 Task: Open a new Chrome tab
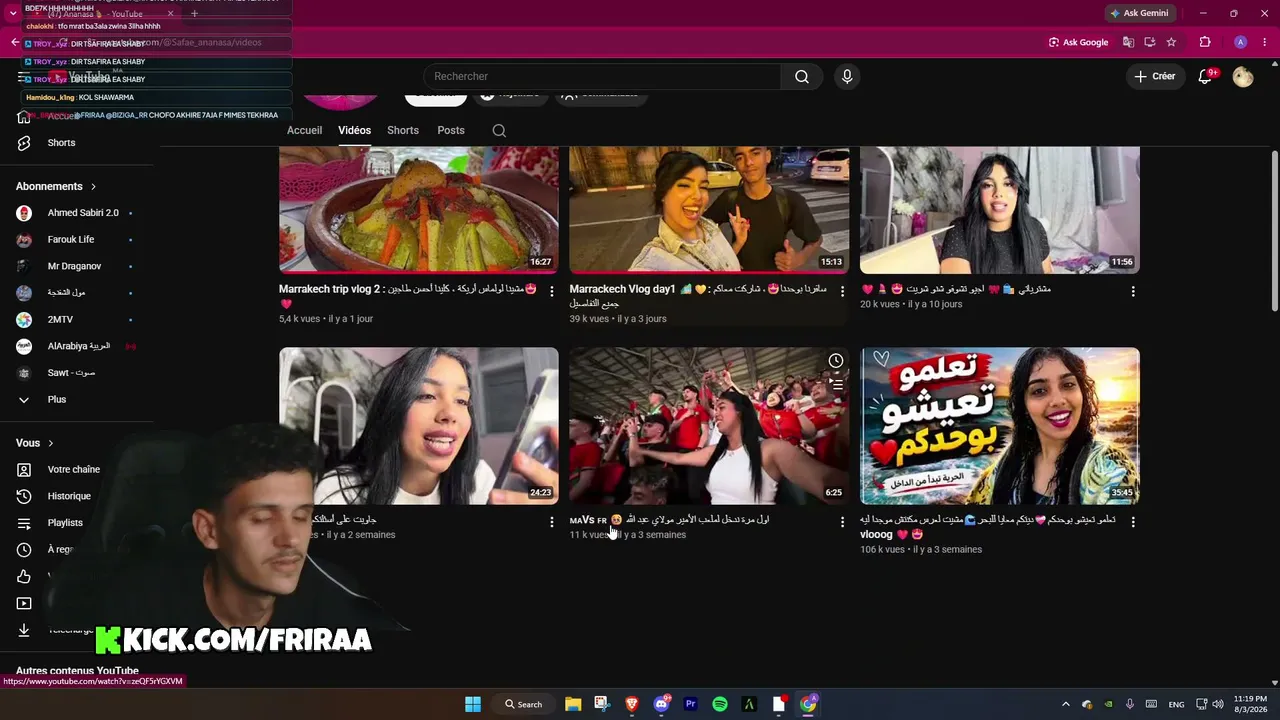[194, 14]
